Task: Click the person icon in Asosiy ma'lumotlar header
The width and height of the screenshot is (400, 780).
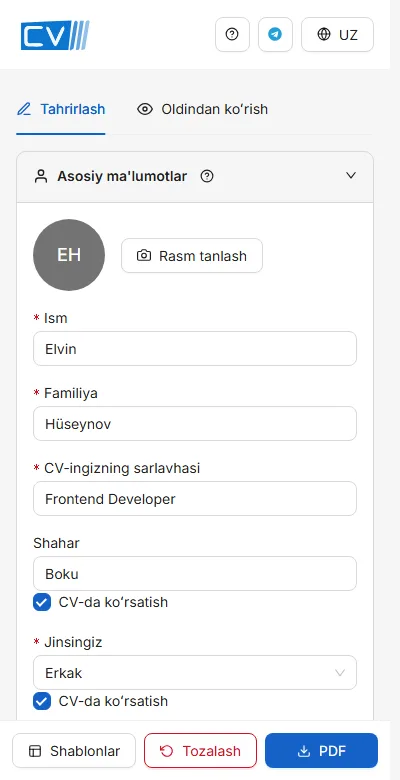Action: point(41,176)
